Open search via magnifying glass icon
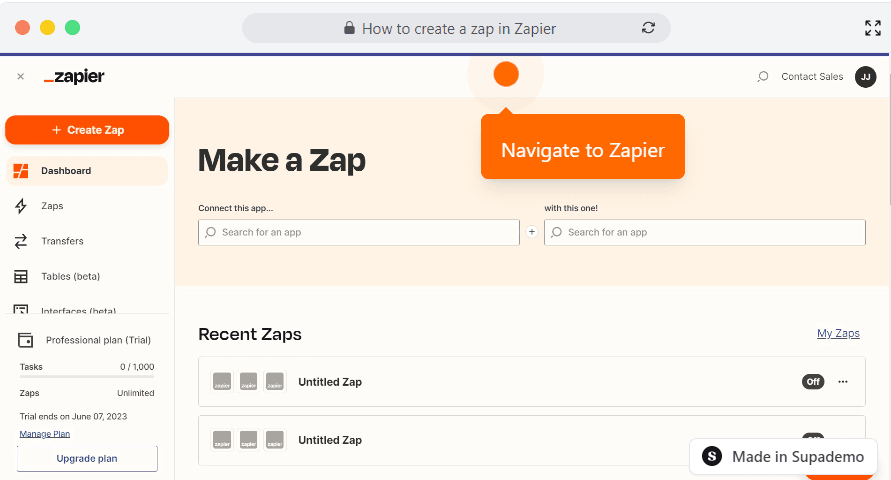 (x=763, y=77)
